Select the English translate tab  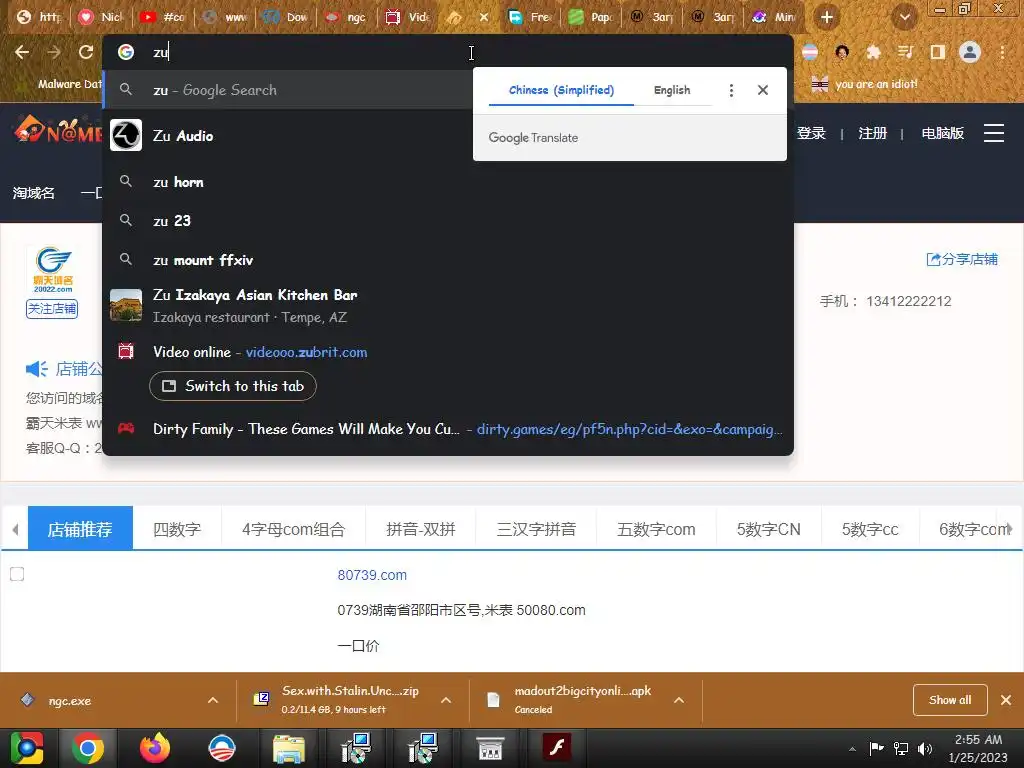pos(672,90)
